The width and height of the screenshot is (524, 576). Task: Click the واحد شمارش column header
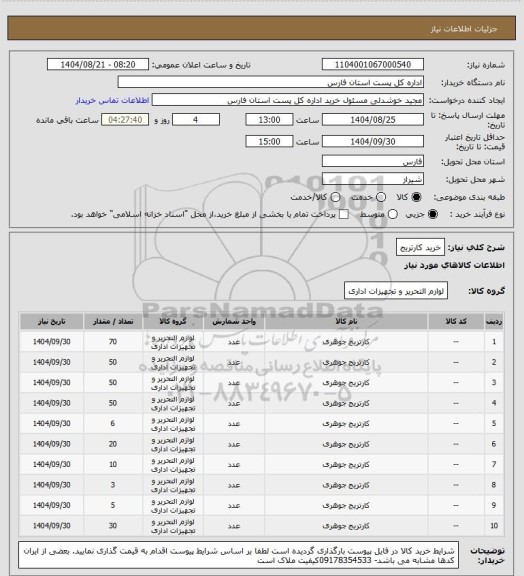(x=234, y=321)
